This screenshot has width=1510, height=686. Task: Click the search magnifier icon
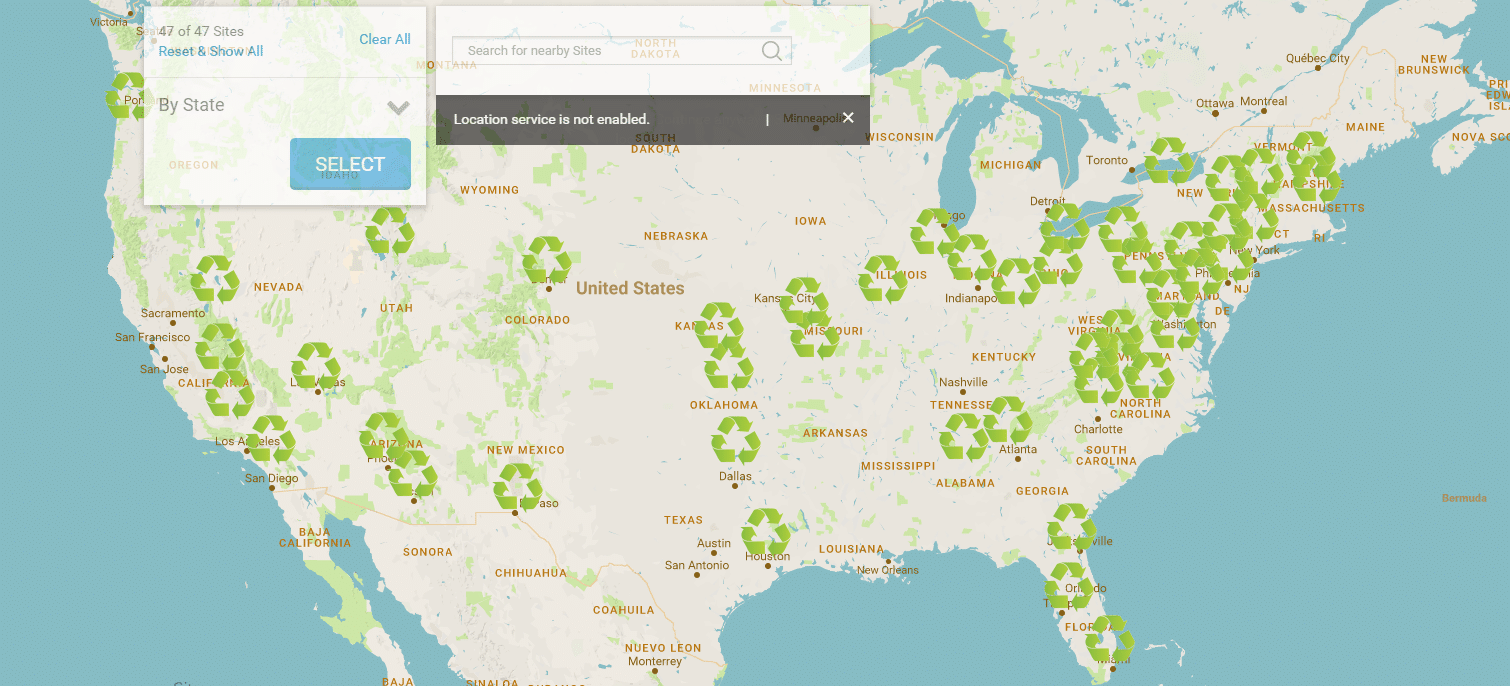pos(771,50)
